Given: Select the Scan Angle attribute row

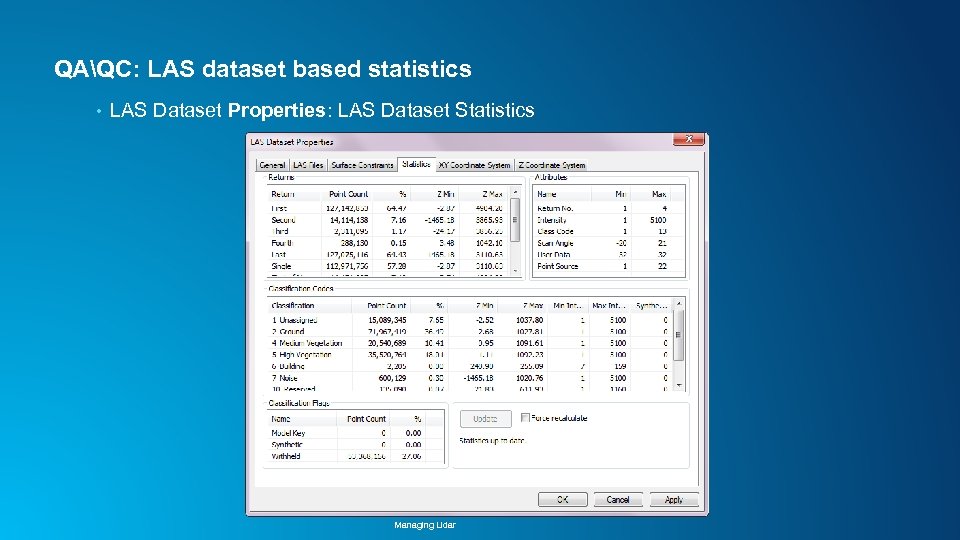Looking at the screenshot, I should pos(609,243).
